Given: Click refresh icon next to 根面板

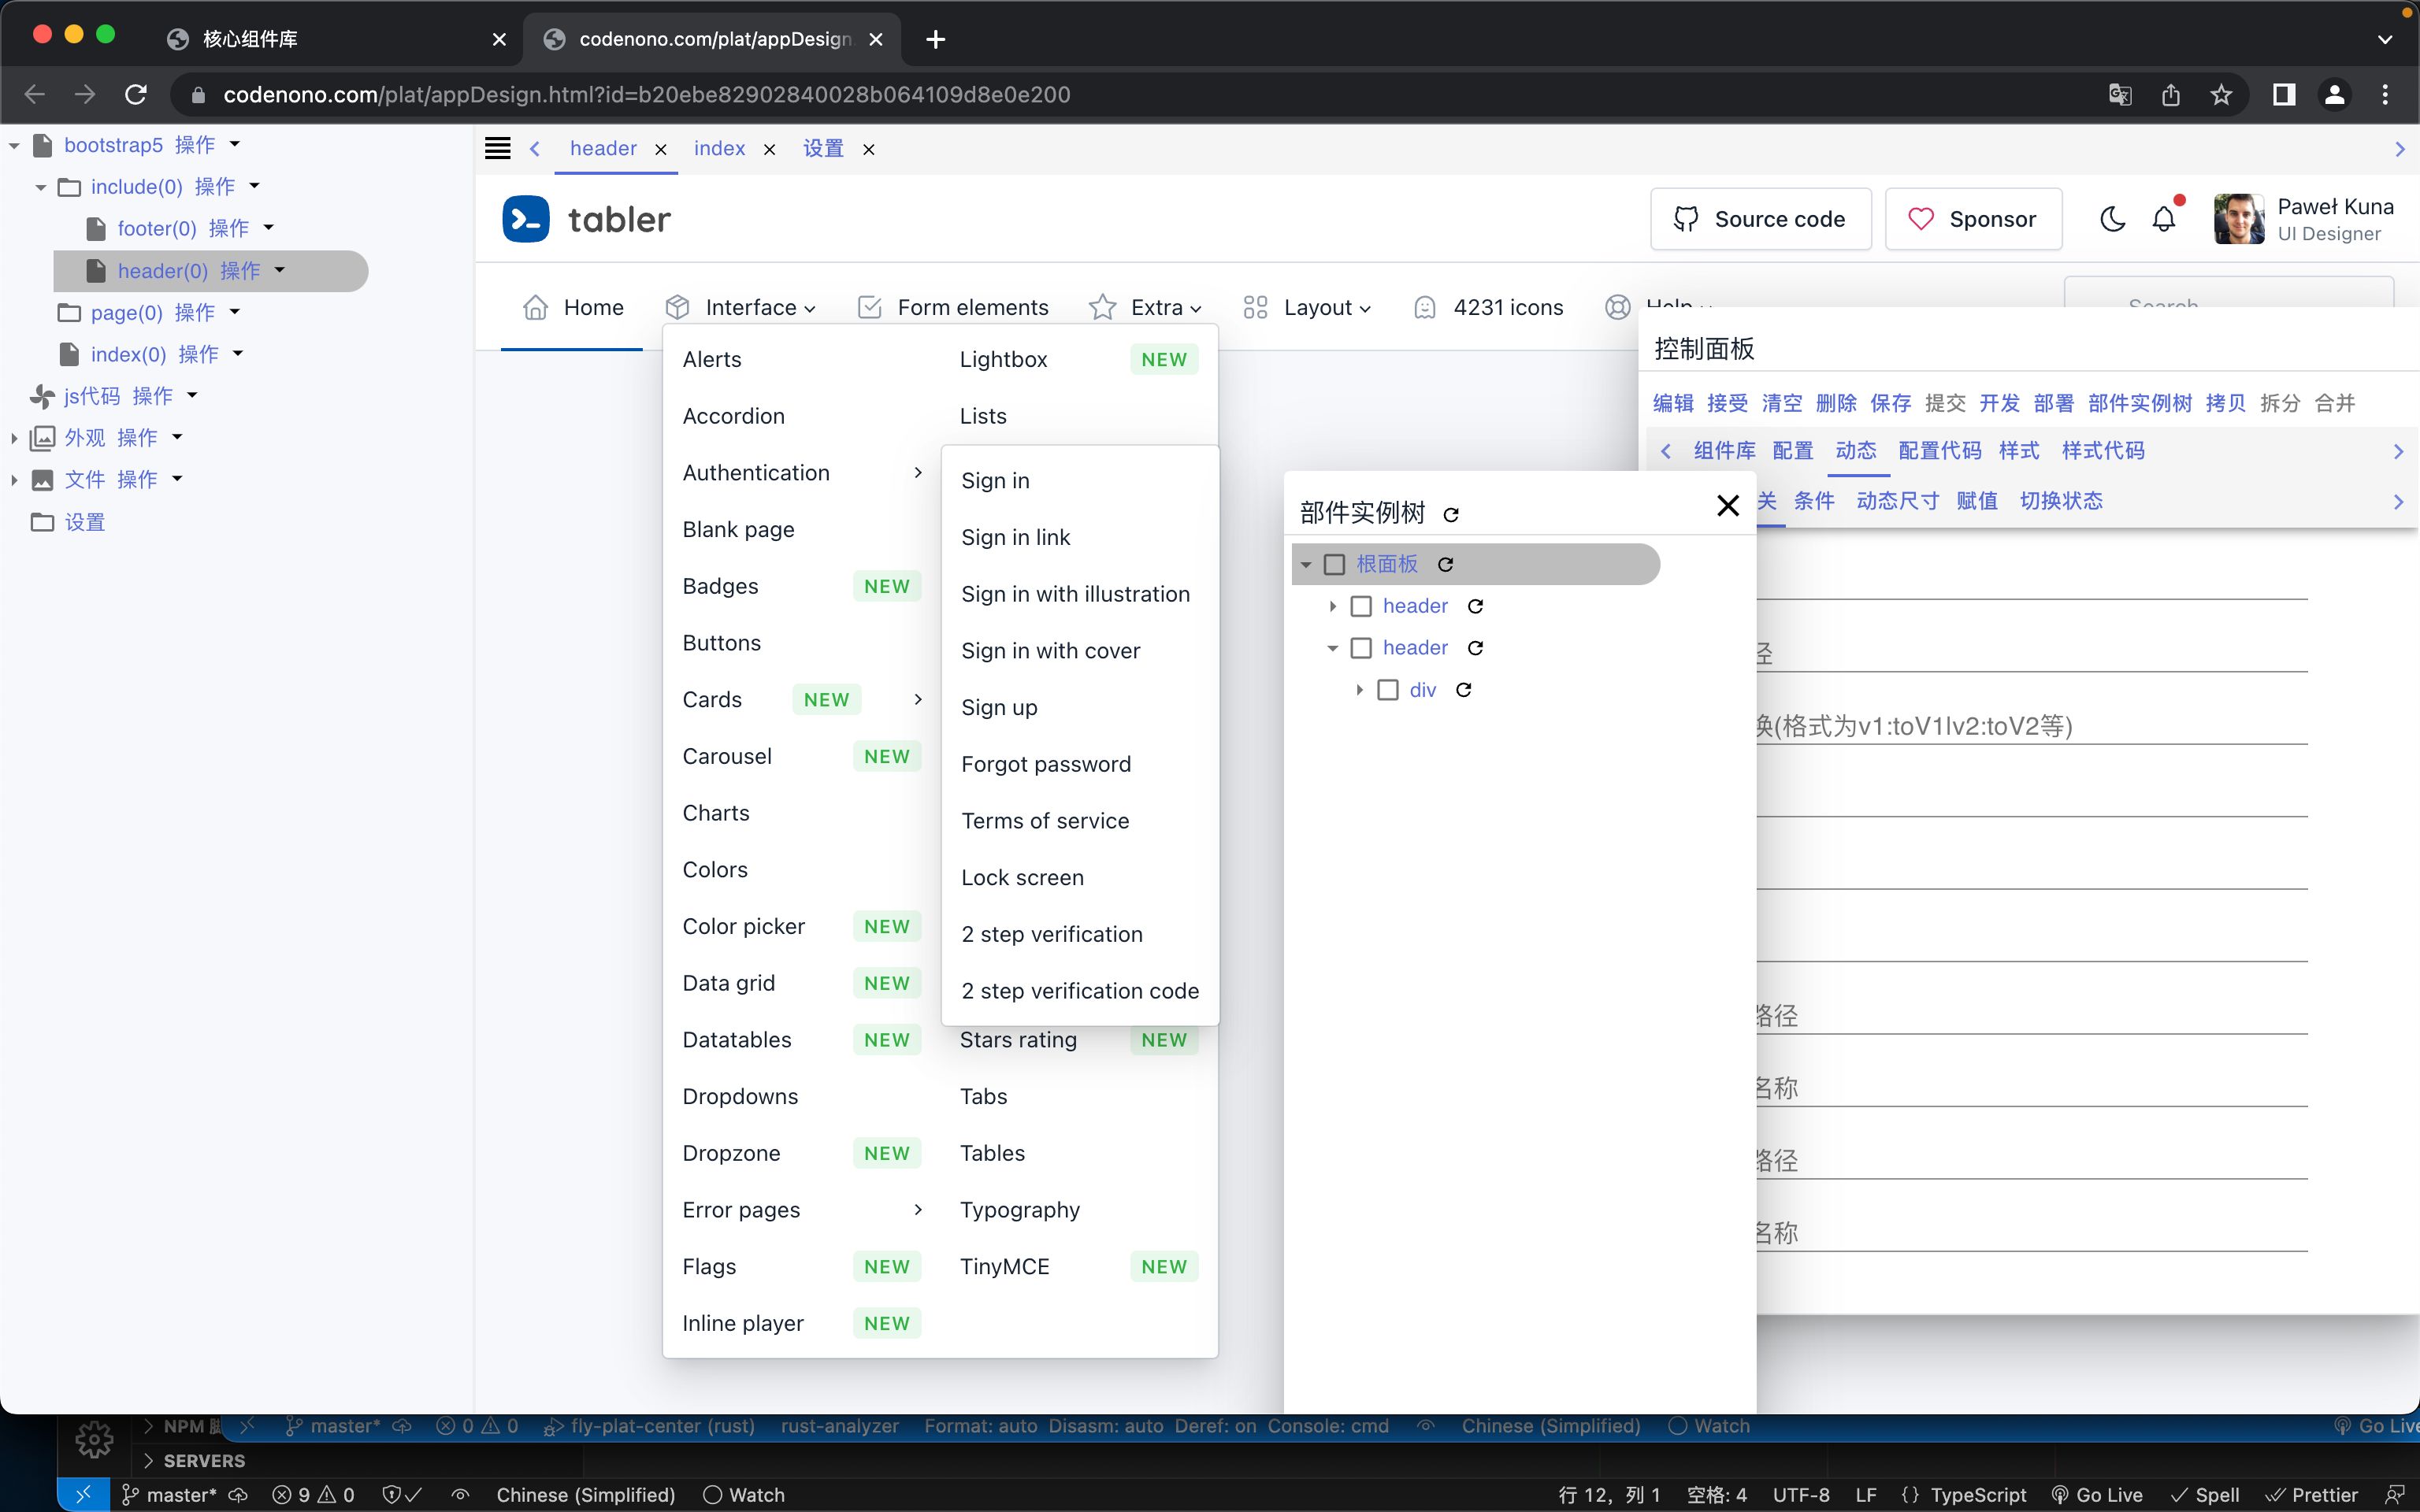Looking at the screenshot, I should click(x=1445, y=565).
